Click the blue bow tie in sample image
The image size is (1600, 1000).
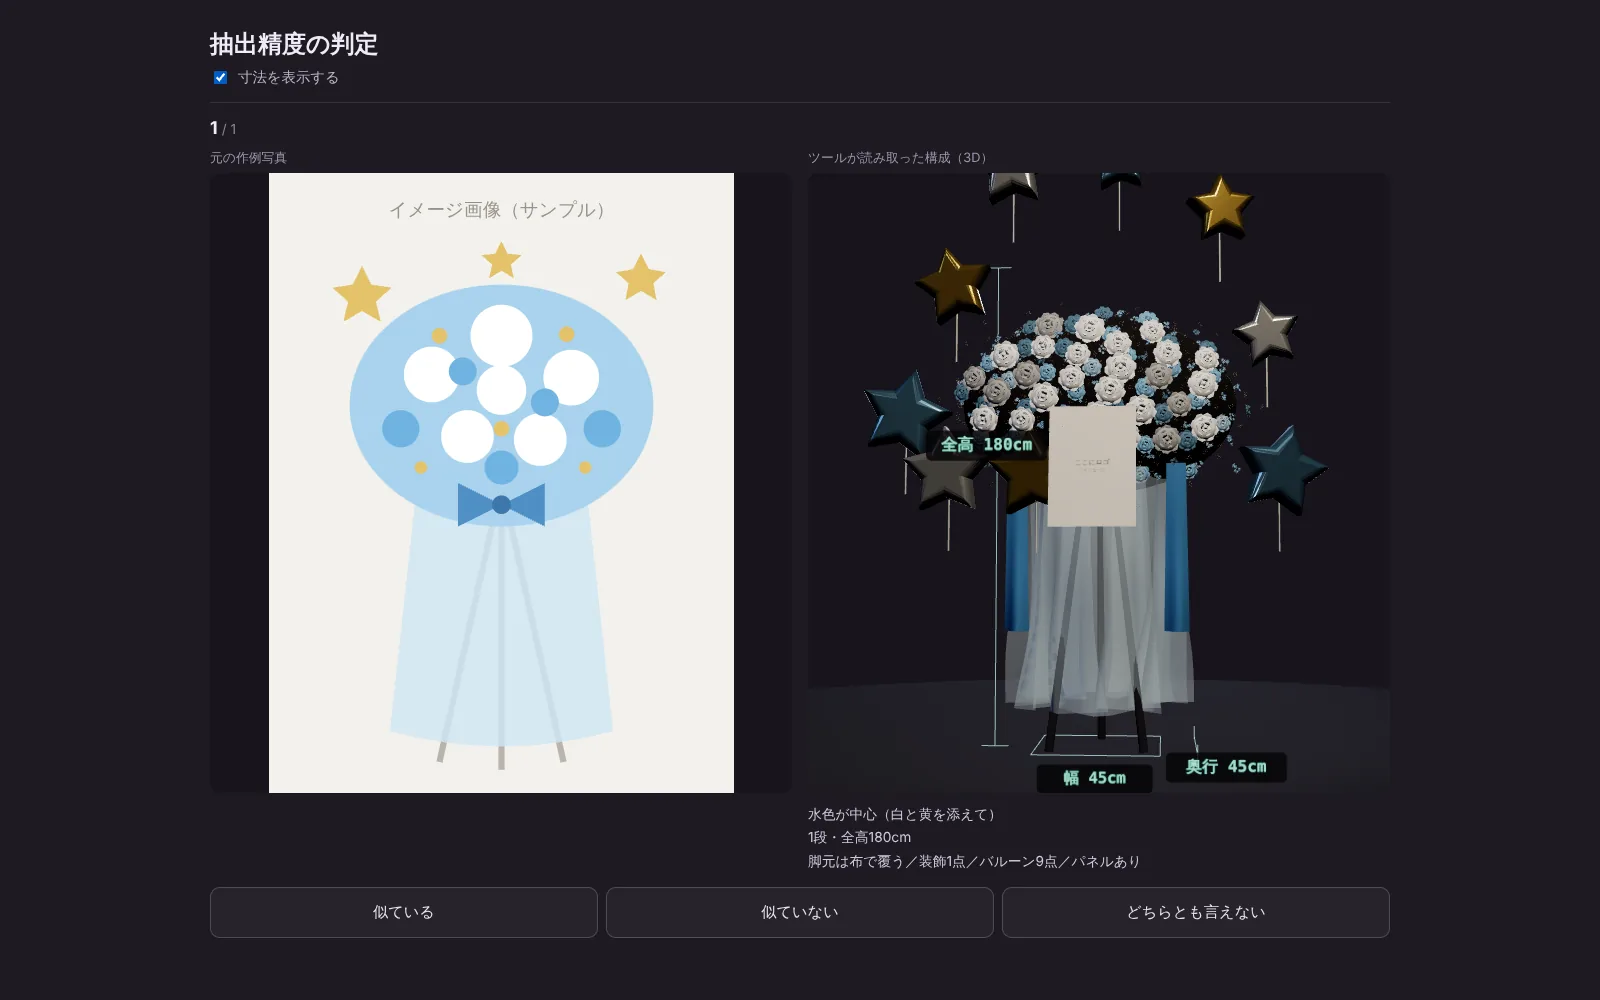[x=501, y=504]
